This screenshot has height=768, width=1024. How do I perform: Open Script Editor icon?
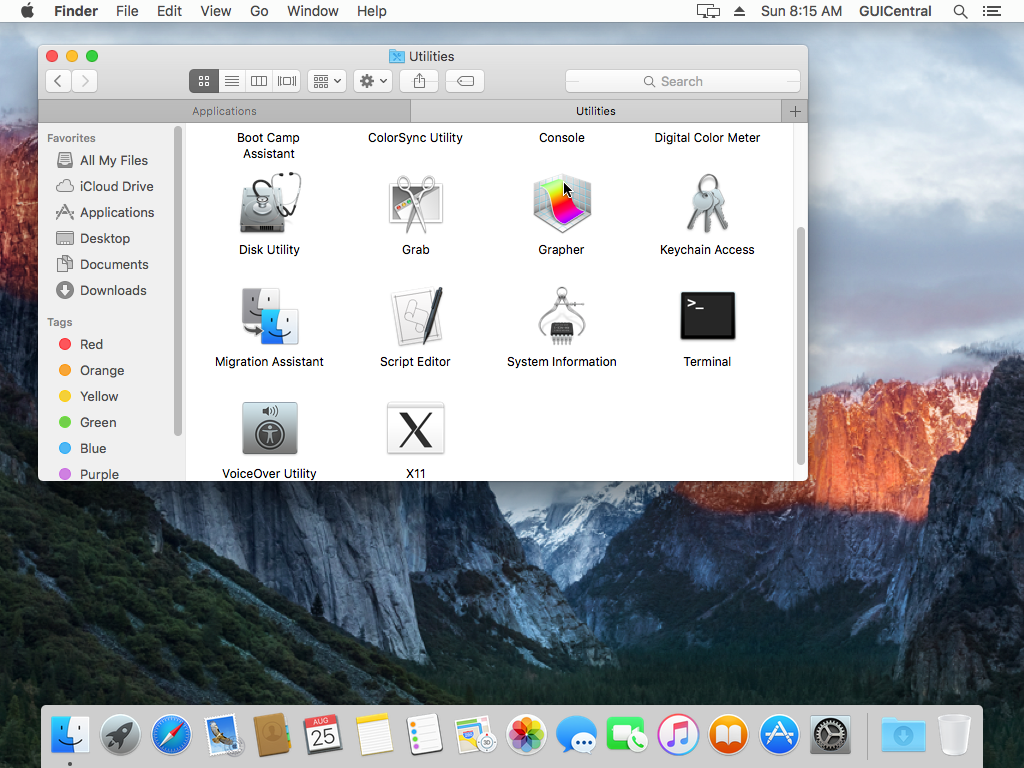pos(415,316)
